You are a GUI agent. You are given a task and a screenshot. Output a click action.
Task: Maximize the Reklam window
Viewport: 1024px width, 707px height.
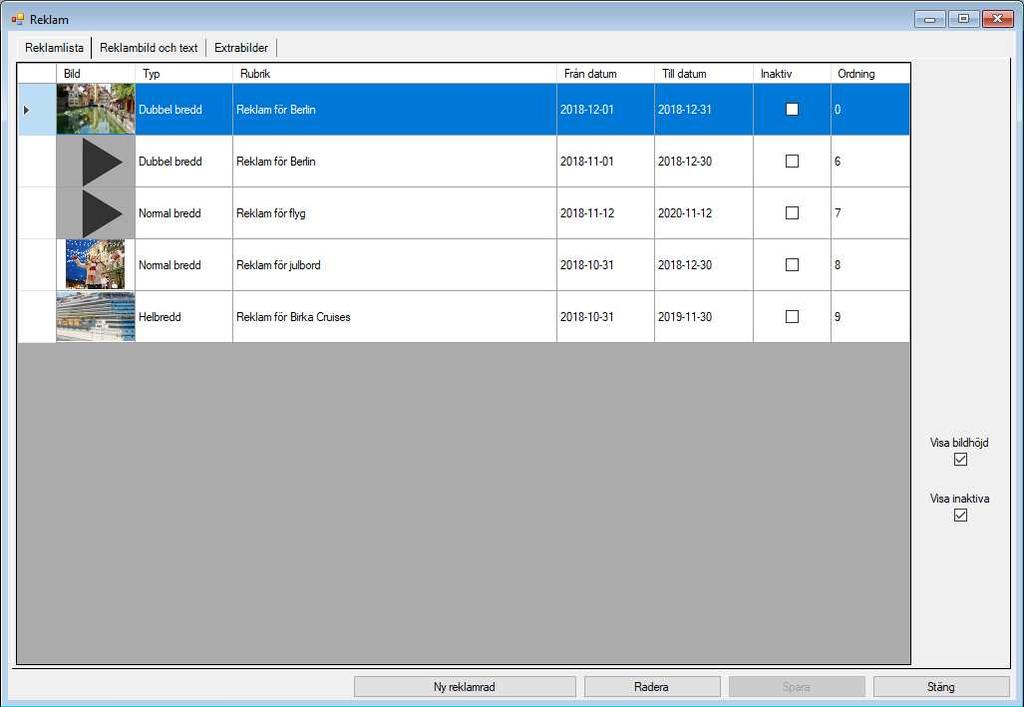[x=963, y=19]
